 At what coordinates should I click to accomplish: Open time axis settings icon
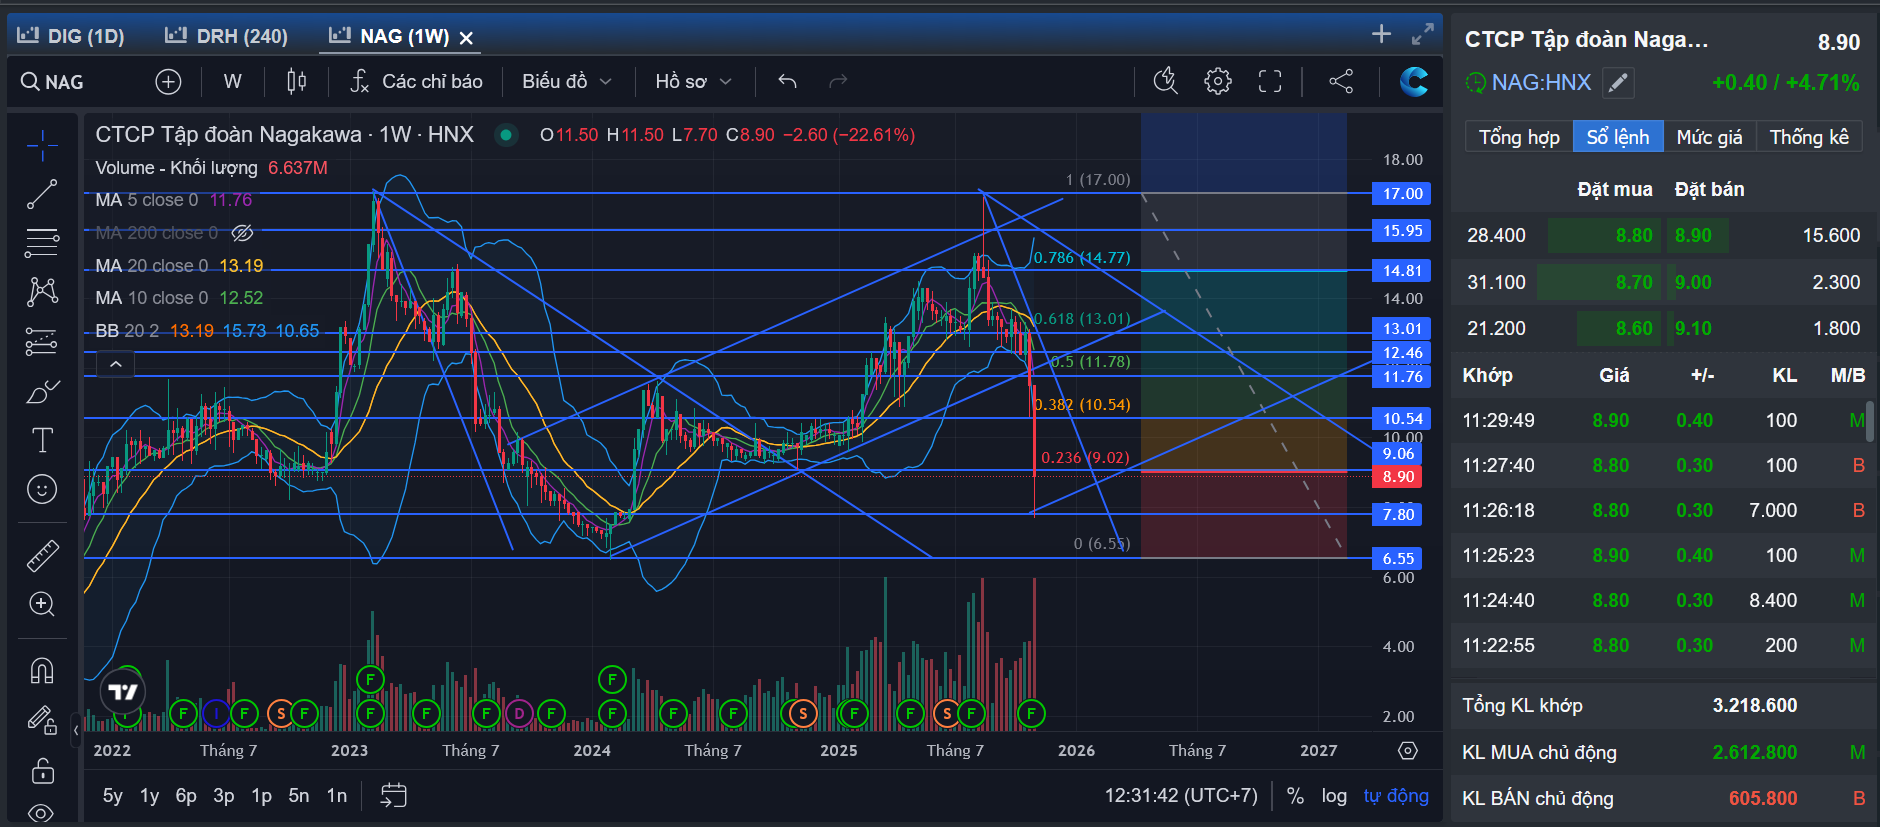pos(1408,750)
